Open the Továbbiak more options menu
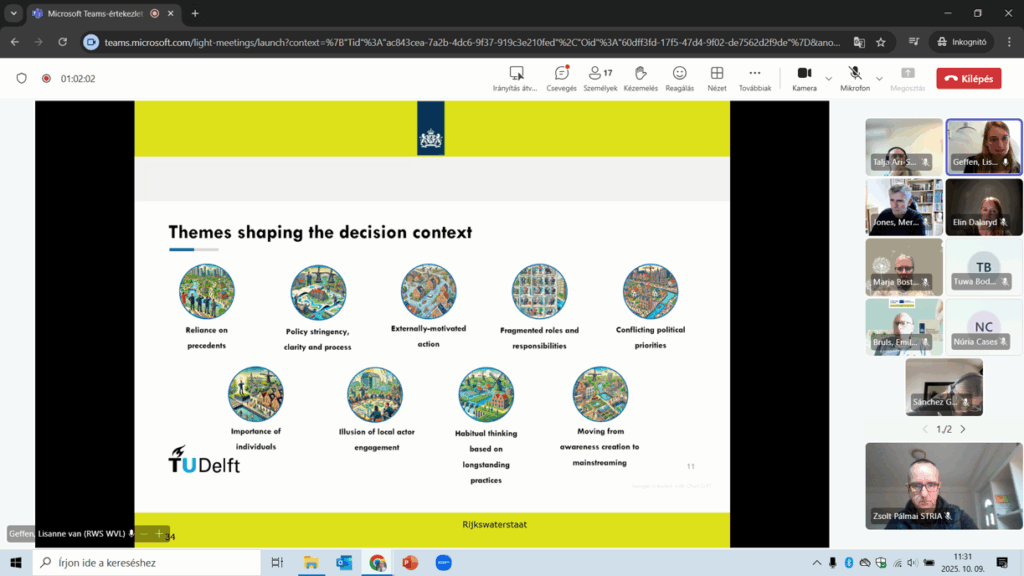Viewport: 1024px width, 576px height. (754, 77)
